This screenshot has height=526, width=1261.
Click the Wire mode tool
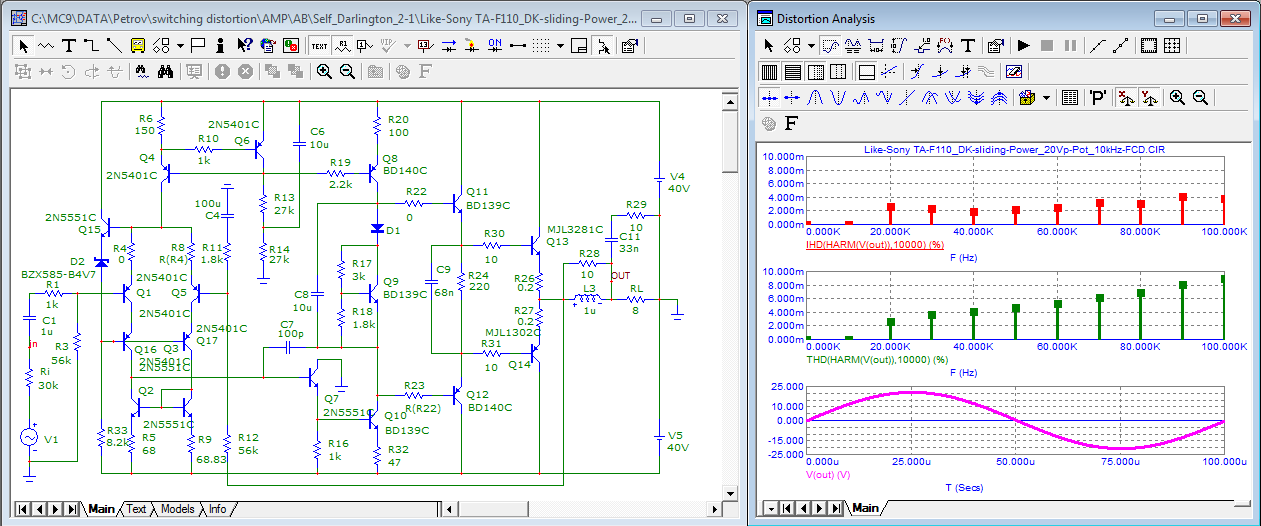[91, 45]
